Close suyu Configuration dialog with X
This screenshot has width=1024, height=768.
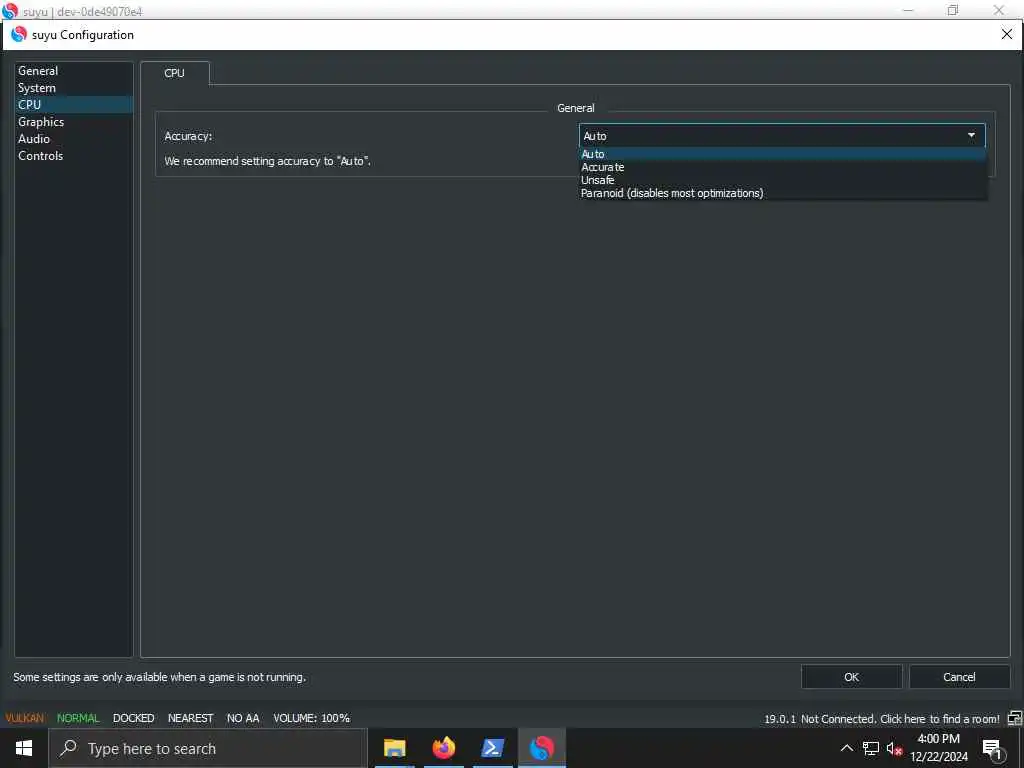pyautogui.click(x=1006, y=34)
